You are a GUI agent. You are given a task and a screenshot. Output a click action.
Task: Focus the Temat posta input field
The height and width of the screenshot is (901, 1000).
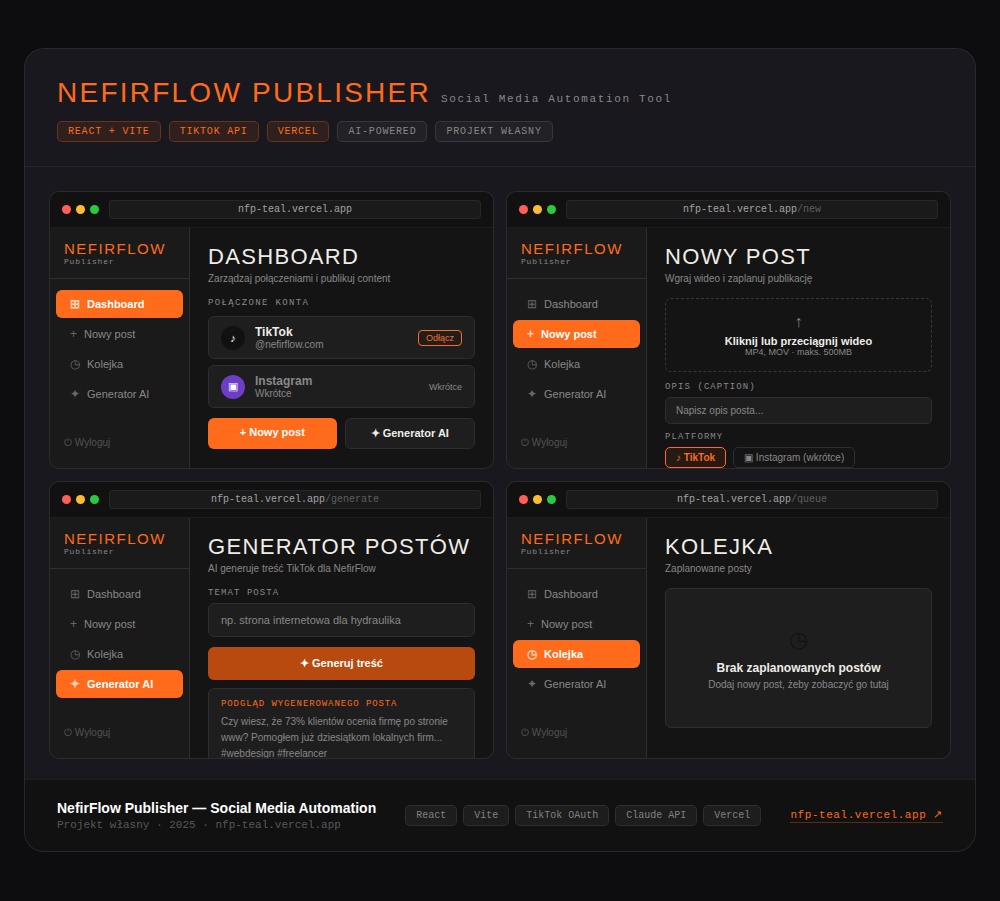click(341, 620)
